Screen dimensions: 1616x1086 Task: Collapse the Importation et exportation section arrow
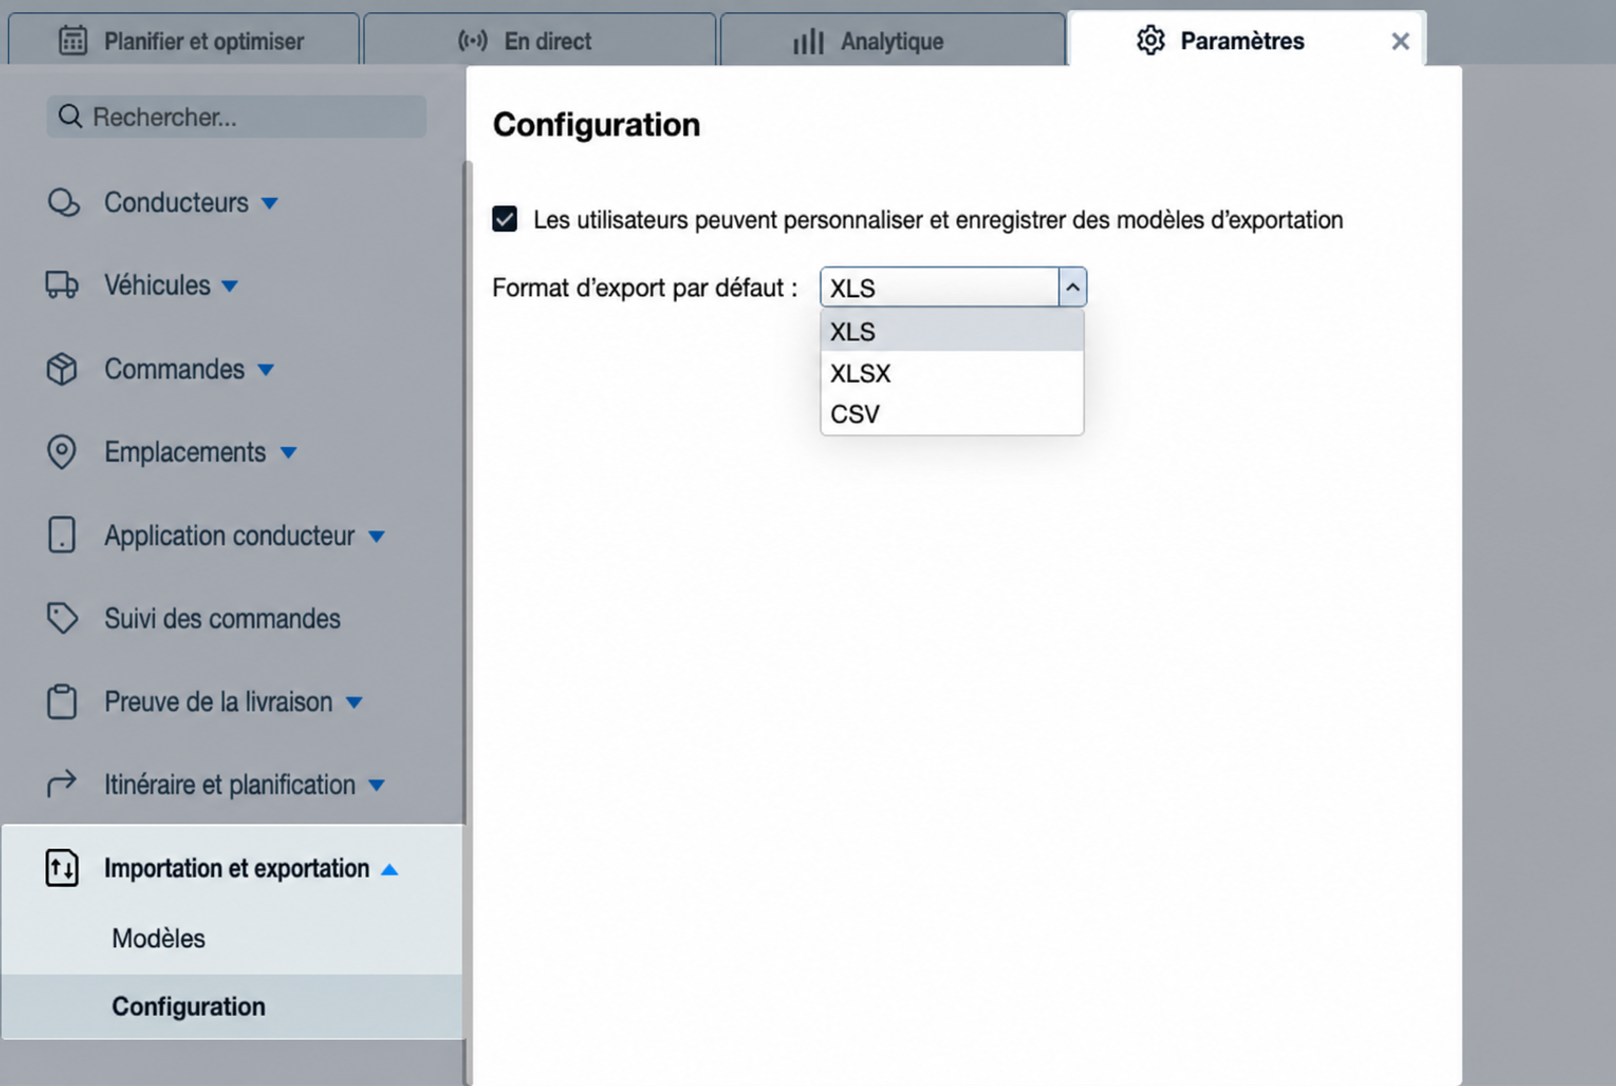390,869
